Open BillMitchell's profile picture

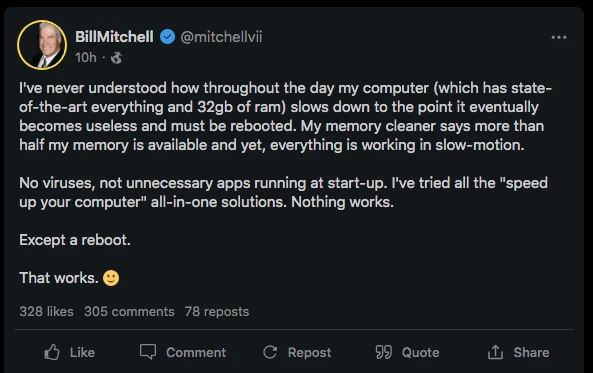pos(42,45)
